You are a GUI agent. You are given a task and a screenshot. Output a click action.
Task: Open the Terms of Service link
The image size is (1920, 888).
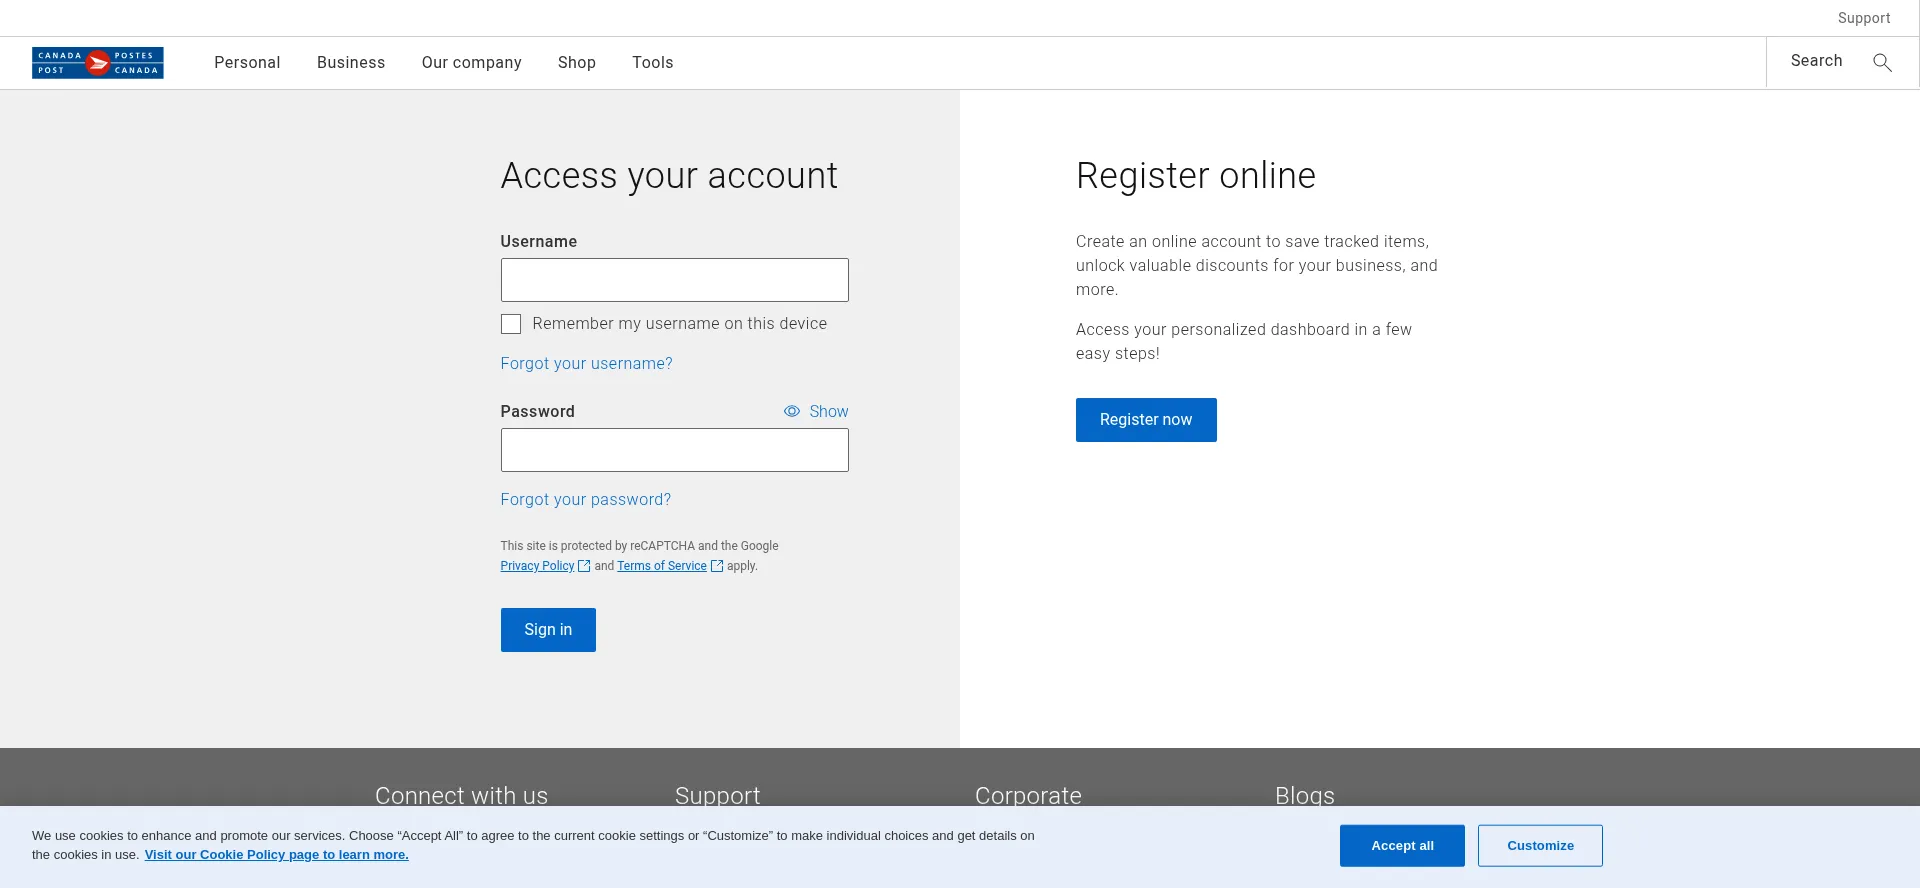click(x=662, y=566)
